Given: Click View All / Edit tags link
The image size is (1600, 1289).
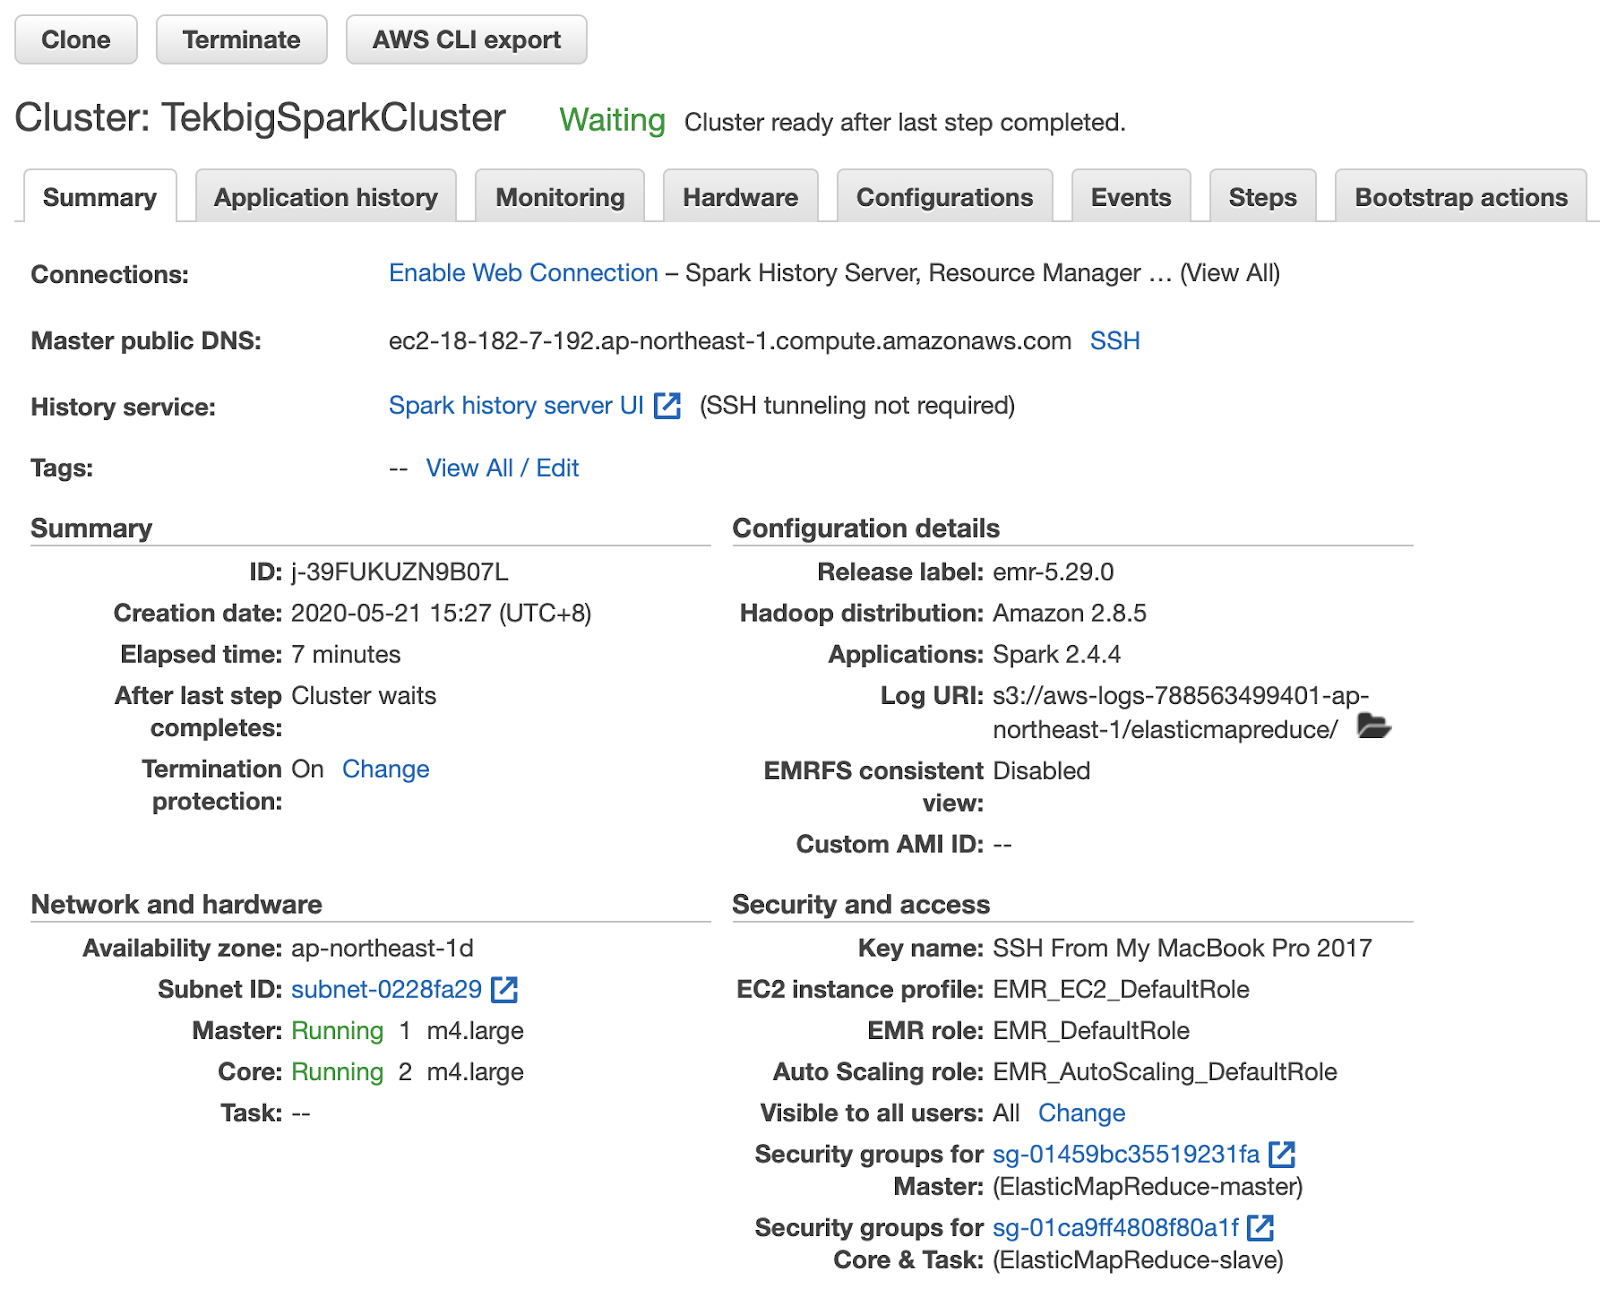Looking at the screenshot, I should 502,468.
